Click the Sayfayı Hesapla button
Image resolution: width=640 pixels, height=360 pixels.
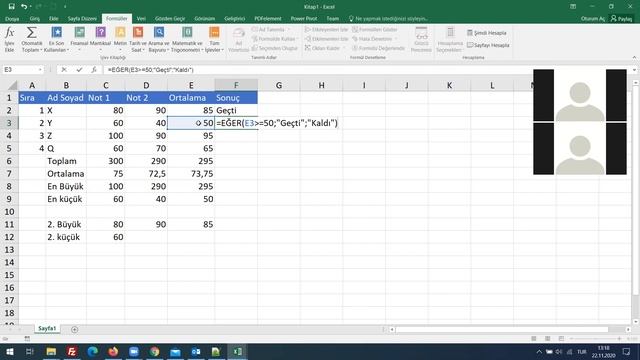click(x=488, y=45)
